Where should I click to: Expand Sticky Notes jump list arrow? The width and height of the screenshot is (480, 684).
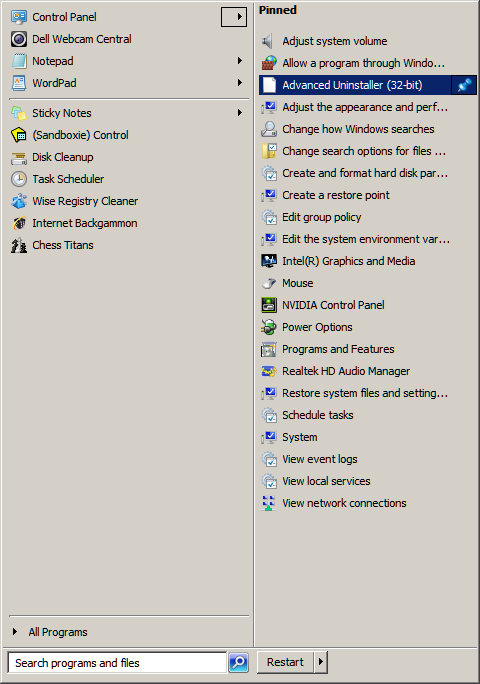240,113
